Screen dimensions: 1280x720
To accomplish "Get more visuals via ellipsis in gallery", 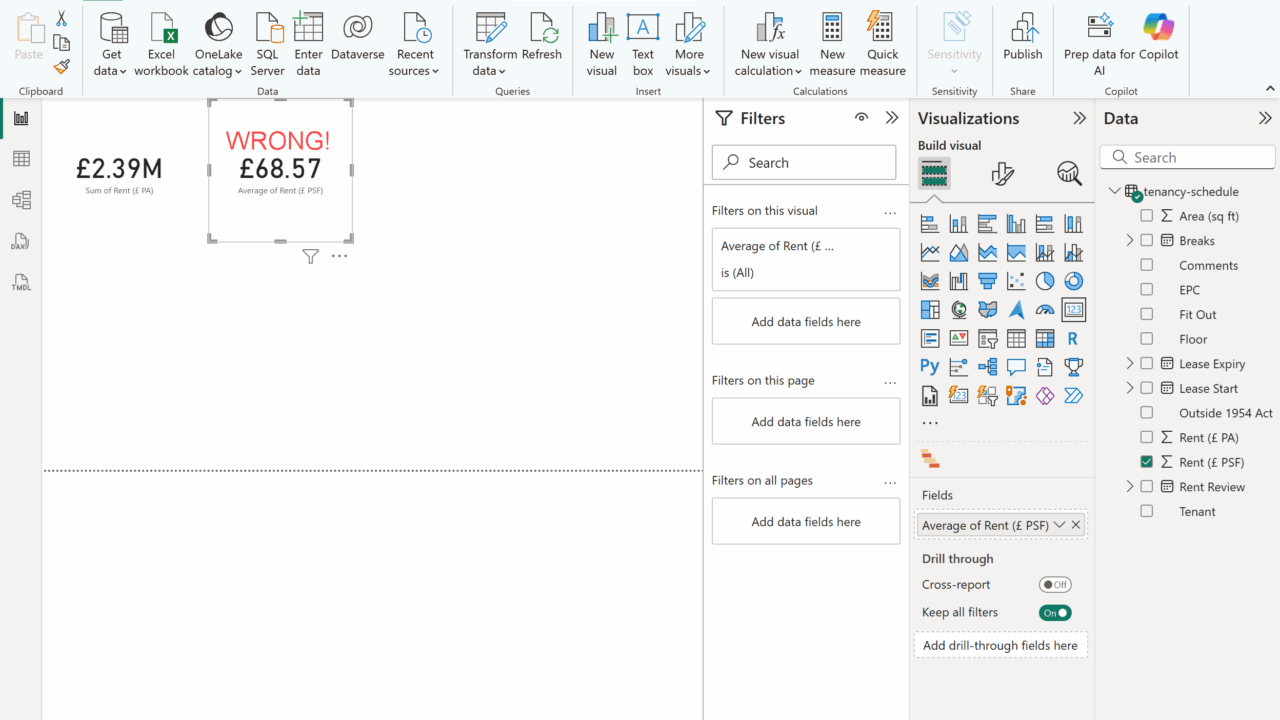I will 930,424.
